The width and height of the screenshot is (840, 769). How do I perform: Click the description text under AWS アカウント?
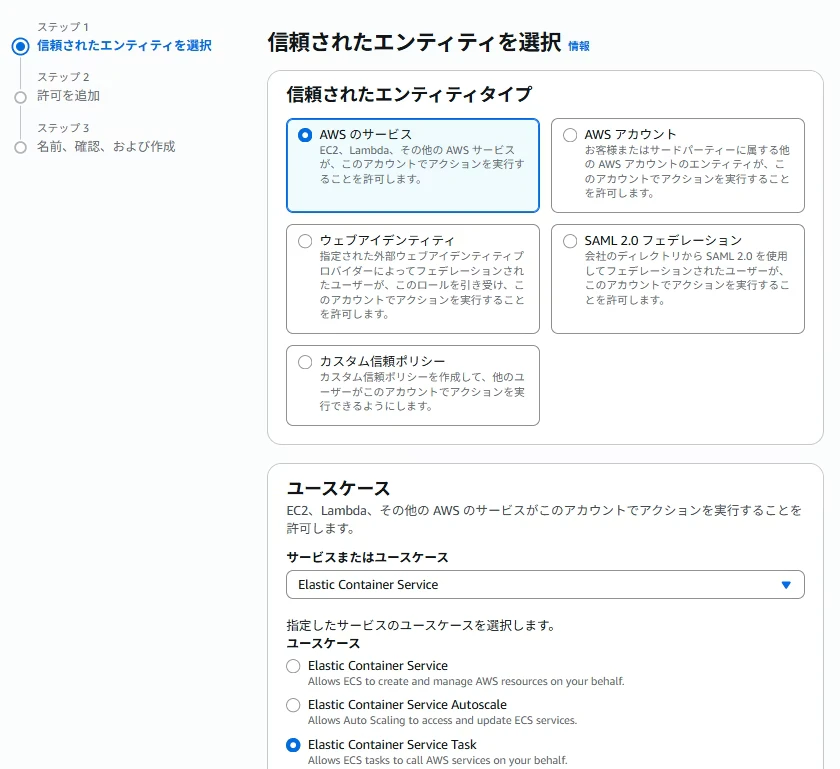point(687,171)
